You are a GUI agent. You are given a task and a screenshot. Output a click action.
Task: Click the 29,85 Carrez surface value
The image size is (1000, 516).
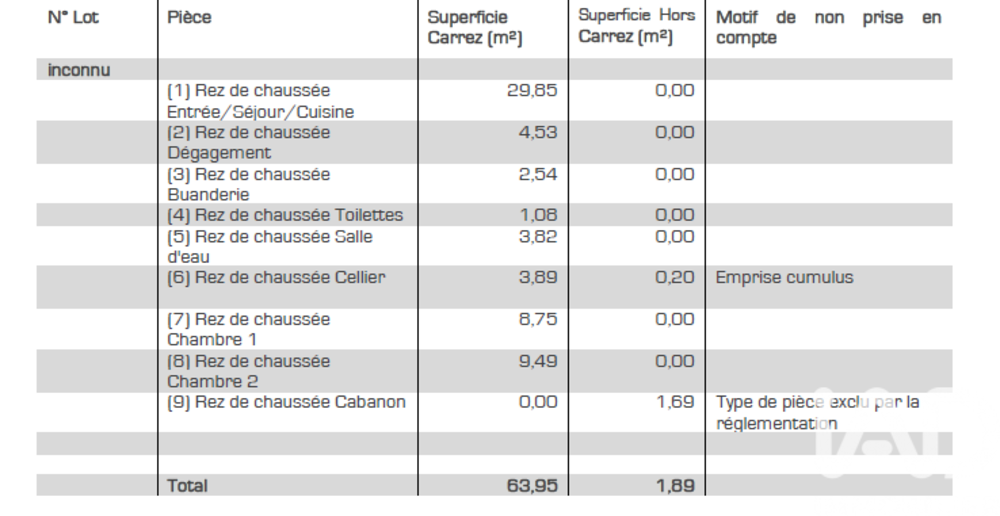(532, 90)
